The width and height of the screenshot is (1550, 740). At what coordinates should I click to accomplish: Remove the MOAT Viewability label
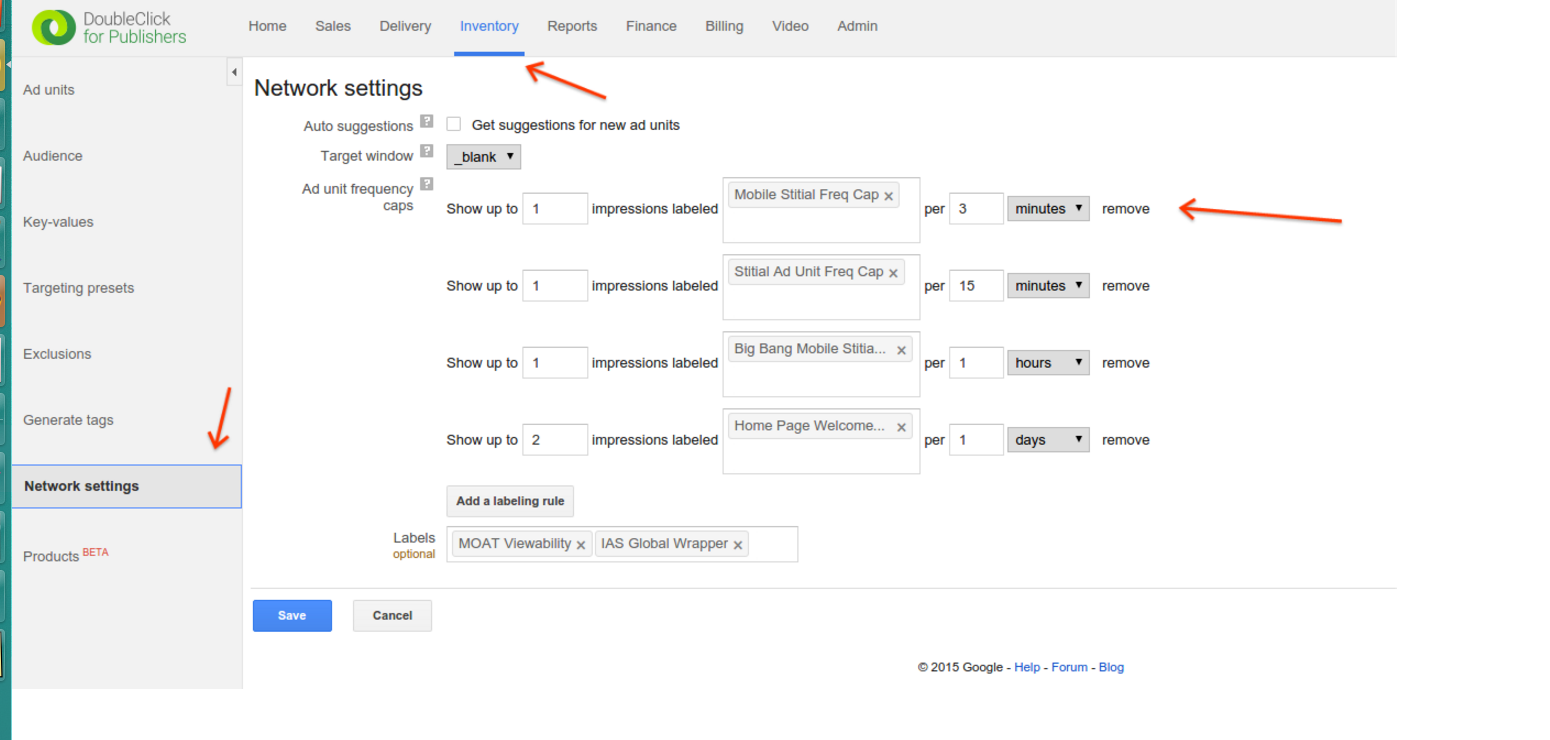581,545
